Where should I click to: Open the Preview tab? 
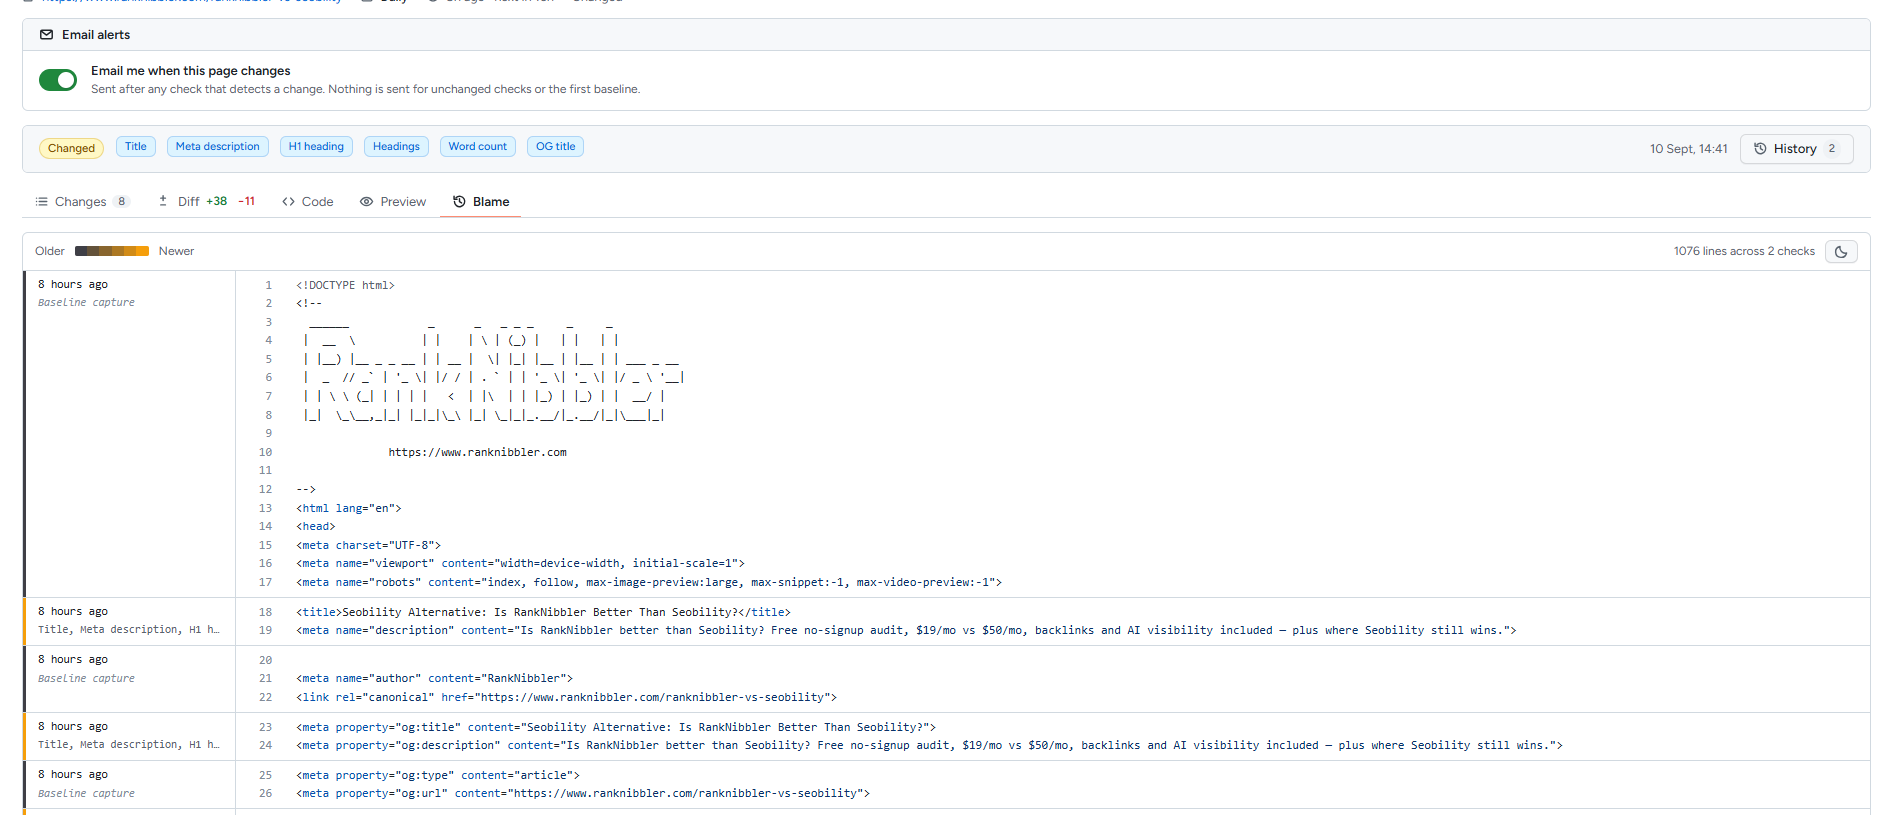tap(393, 201)
